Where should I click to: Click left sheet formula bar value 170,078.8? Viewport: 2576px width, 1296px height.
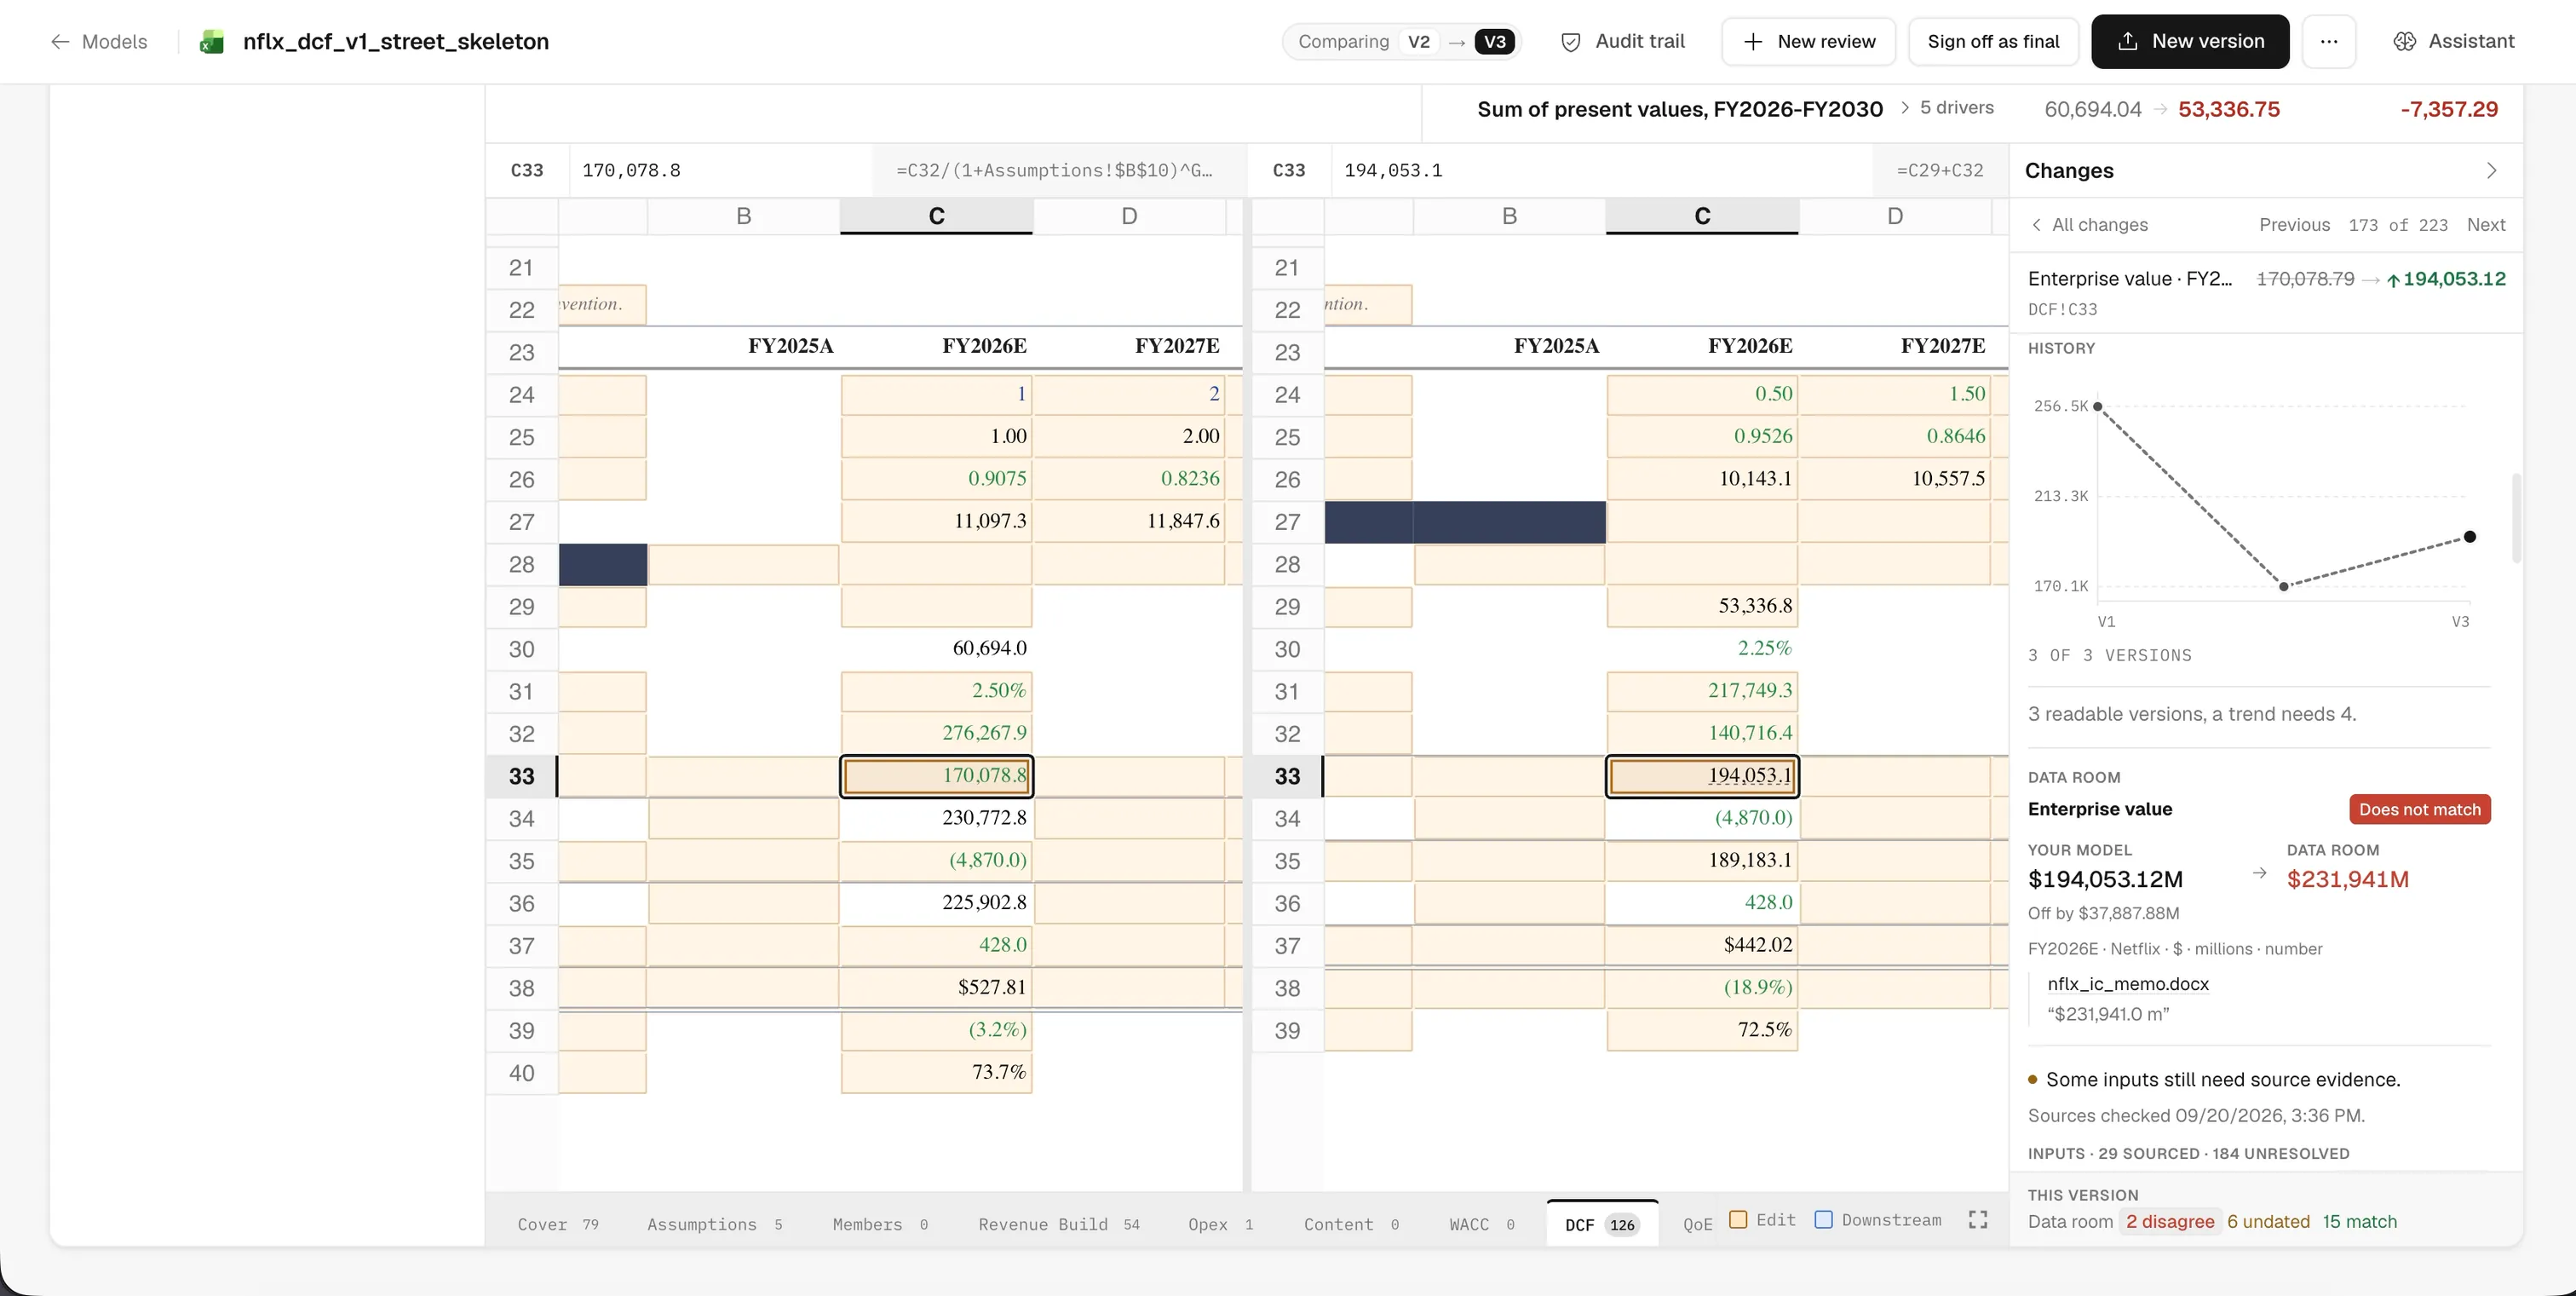(631, 171)
